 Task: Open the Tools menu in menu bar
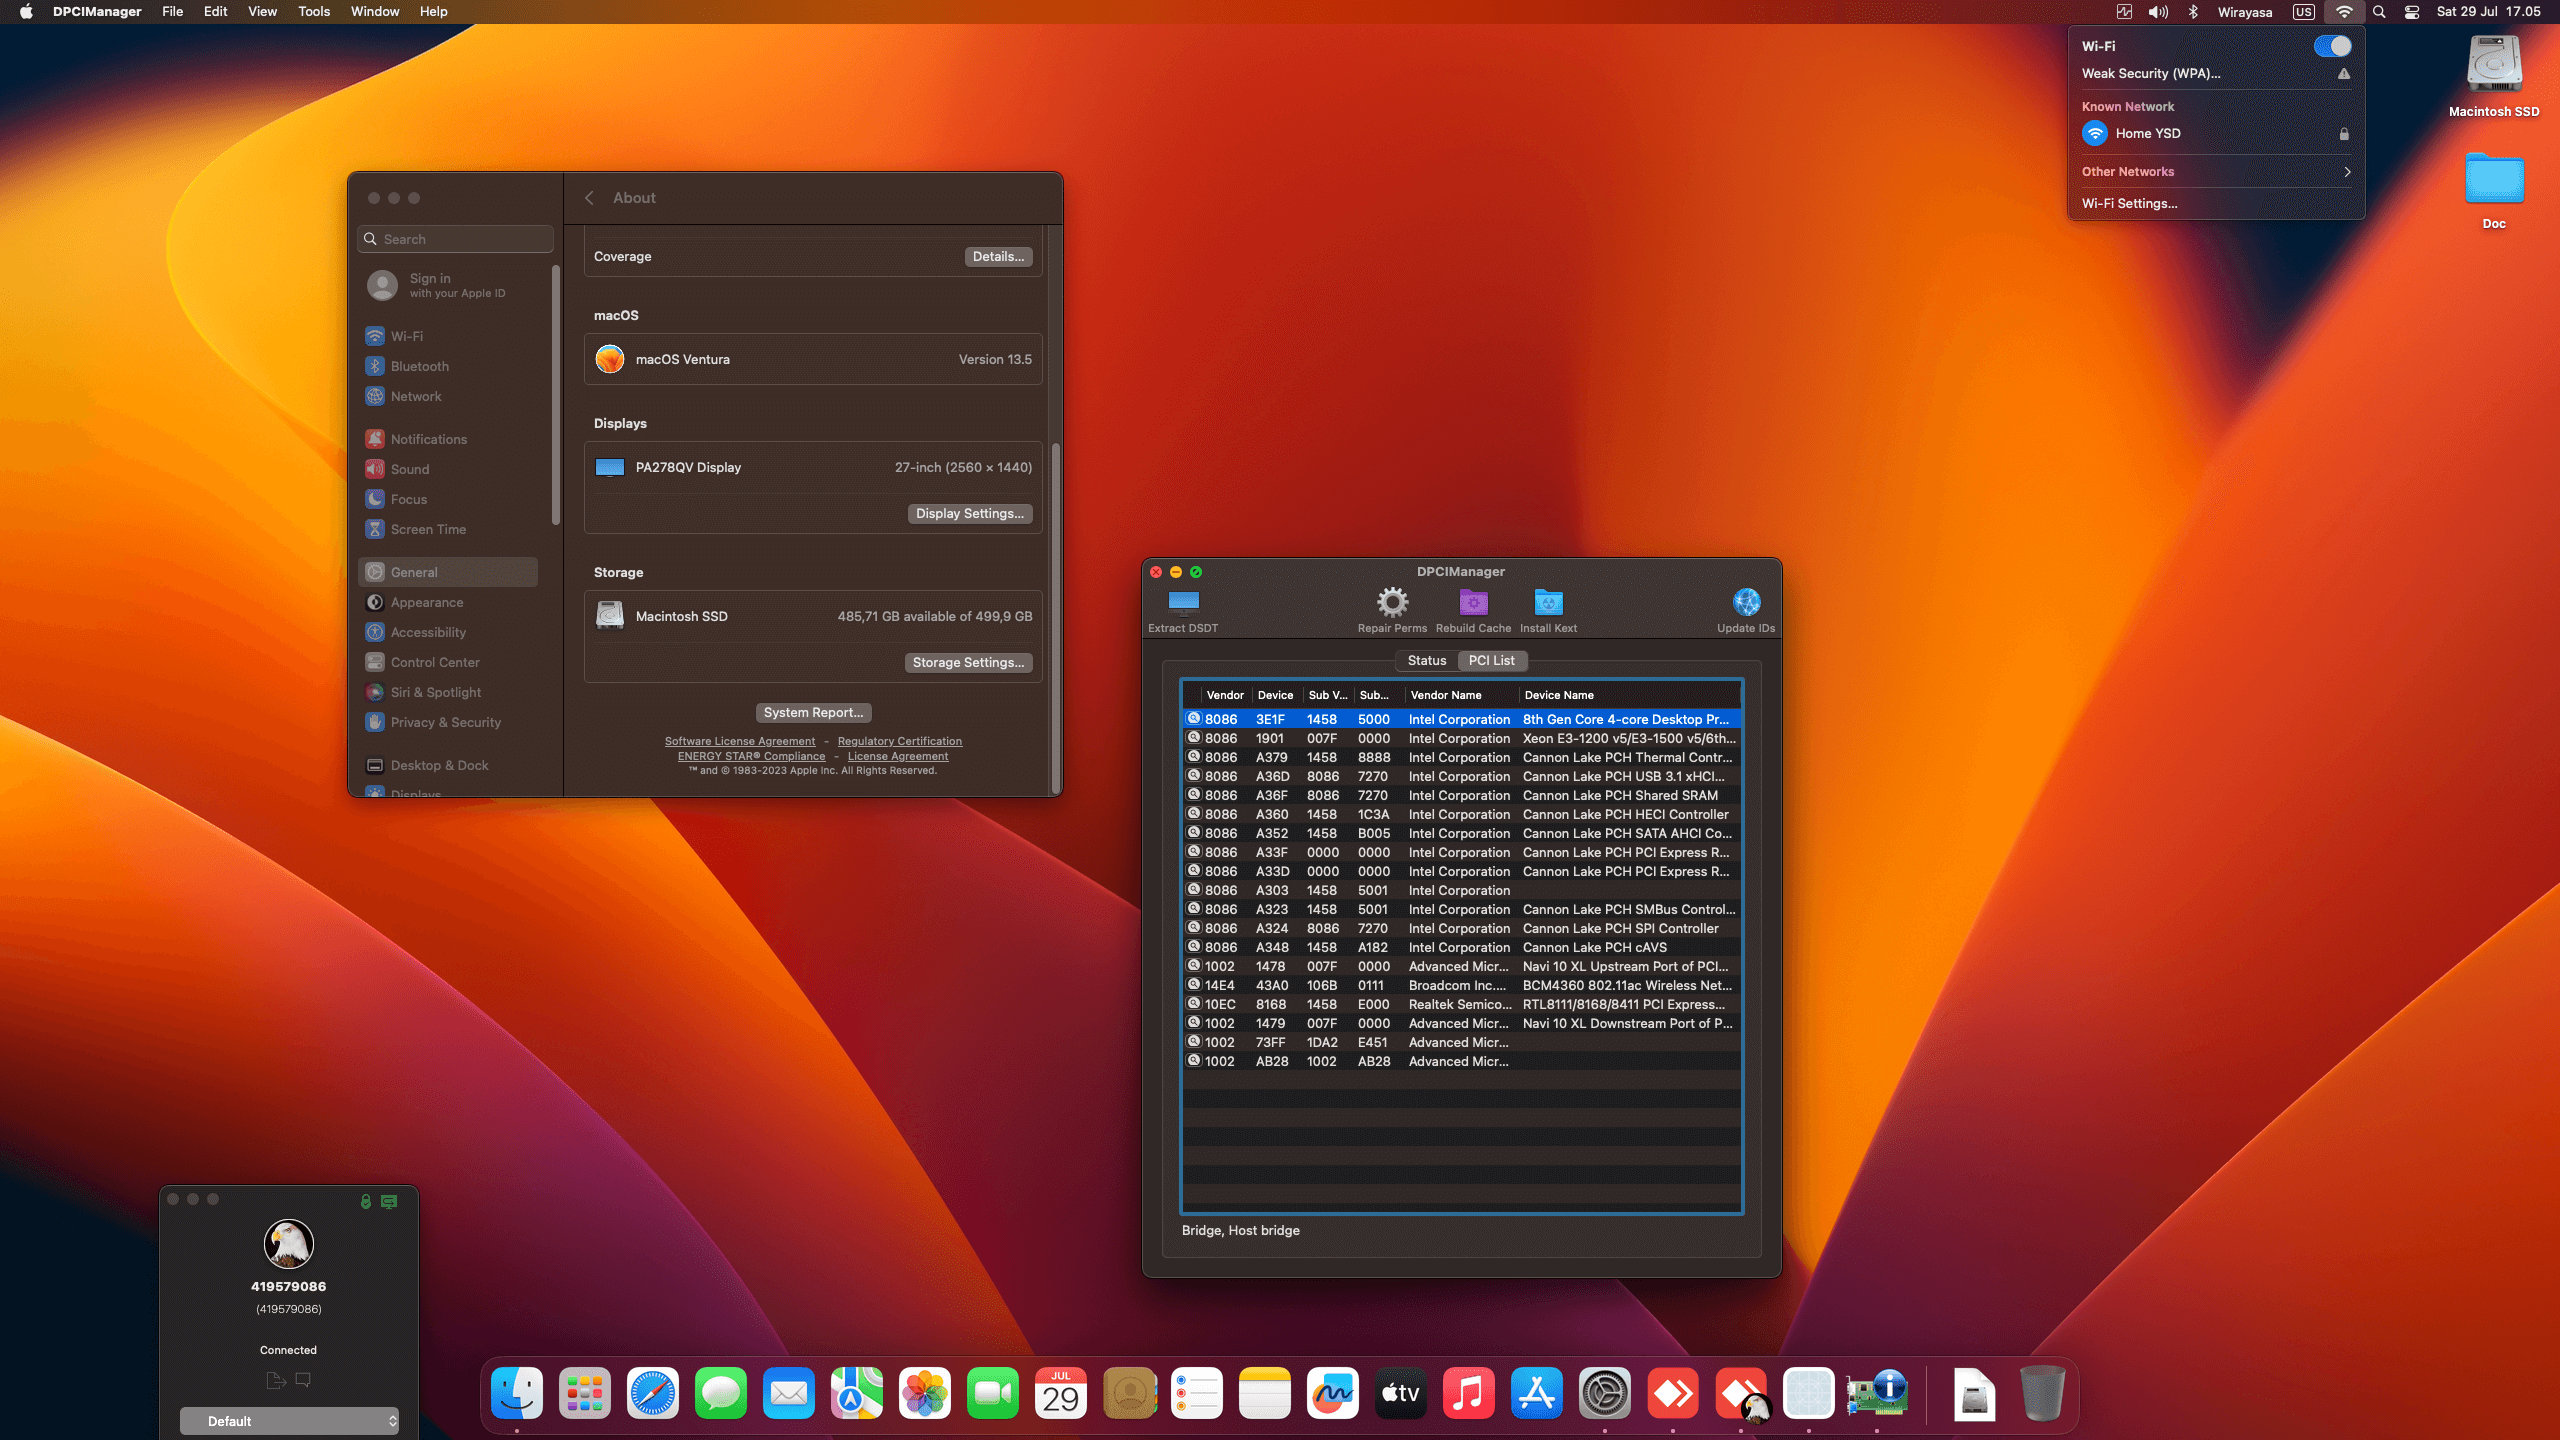(313, 11)
